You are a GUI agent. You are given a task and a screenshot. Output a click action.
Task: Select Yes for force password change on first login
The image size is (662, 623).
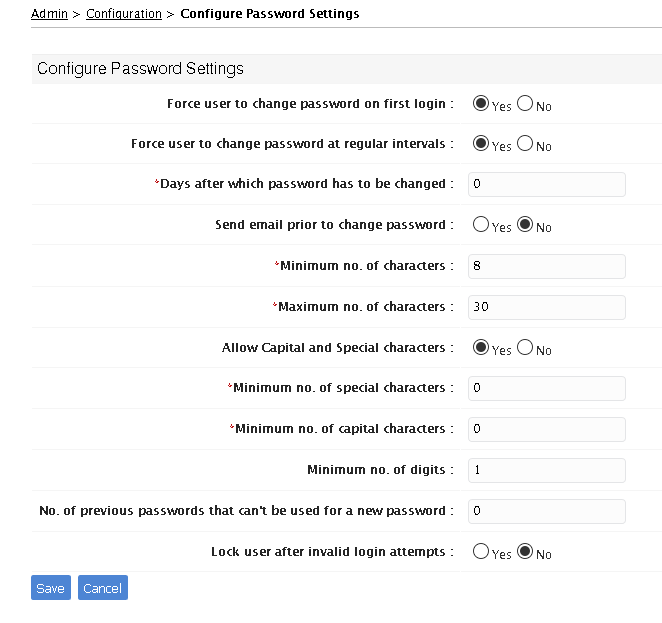click(481, 103)
